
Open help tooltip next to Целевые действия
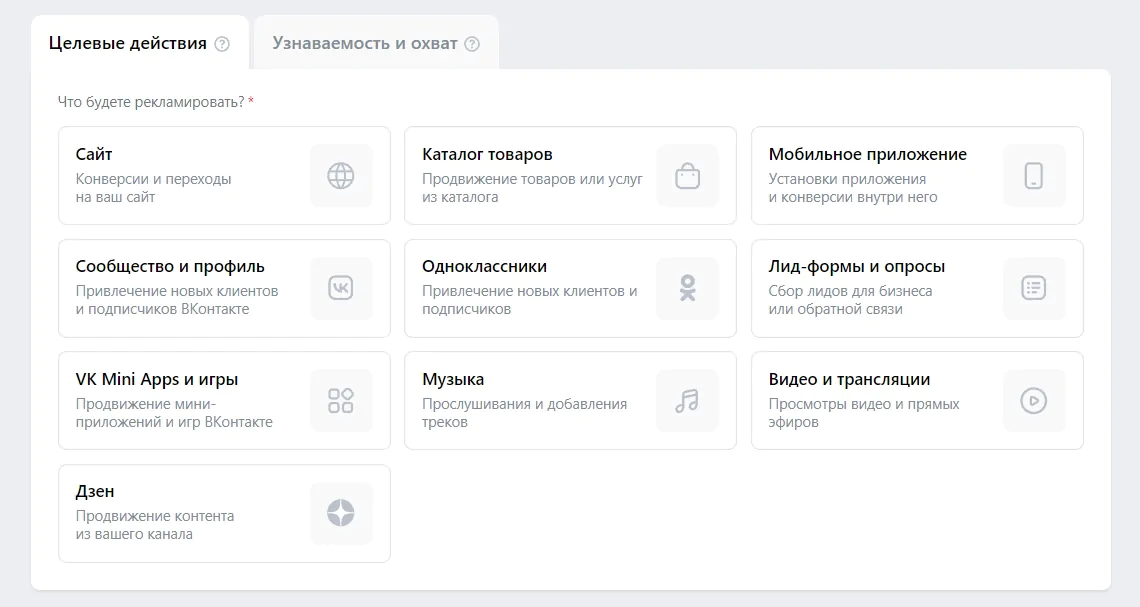click(222, 44)
